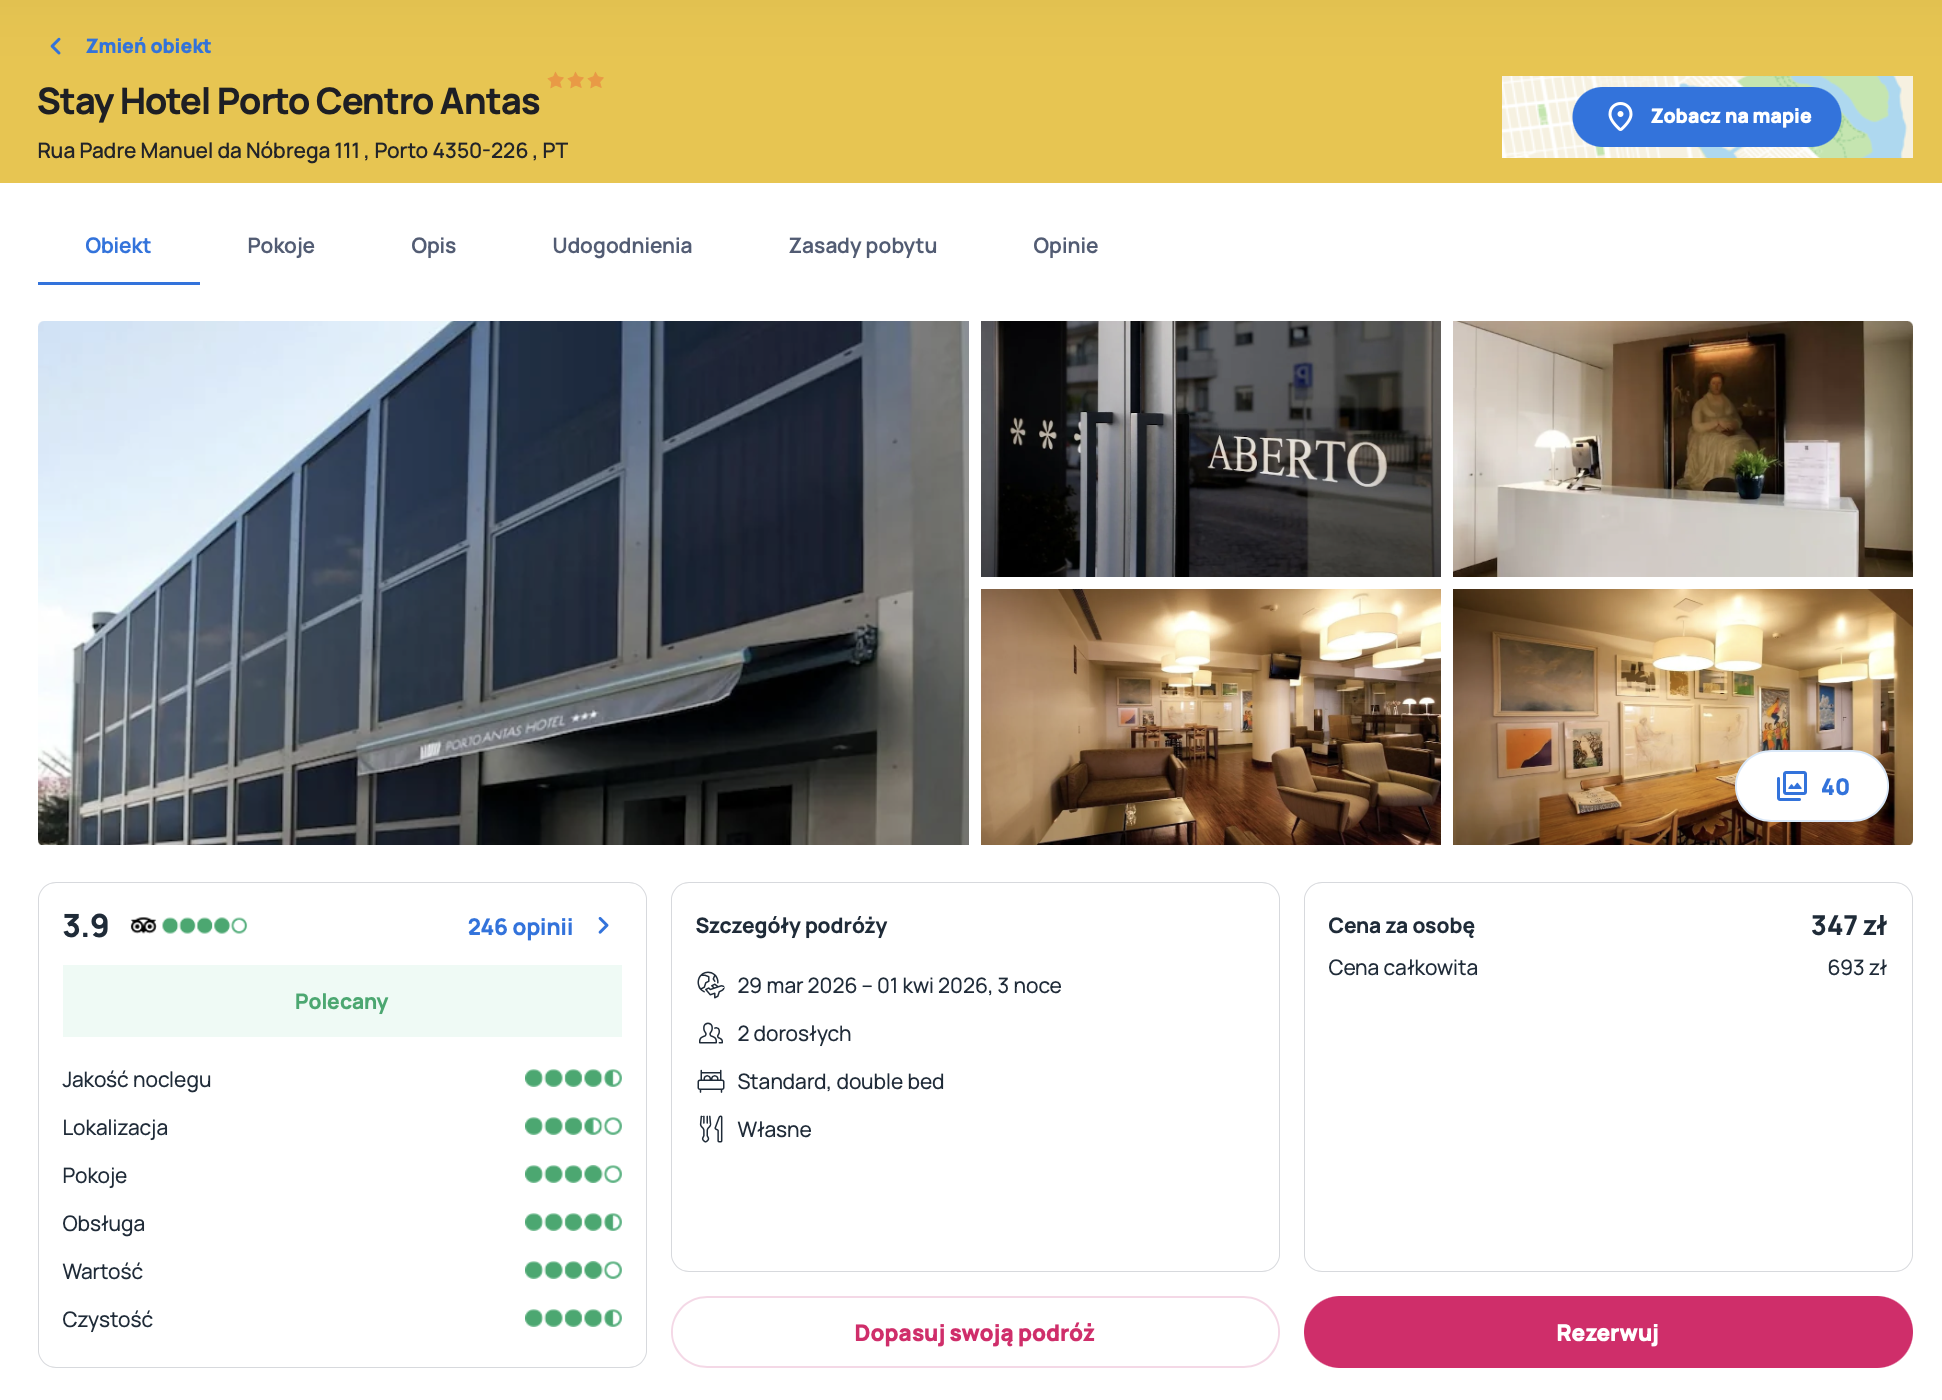The height and width of the screenshot is (1400, 1942).
Task: Open the Opis tab
Action: [433, 246]
